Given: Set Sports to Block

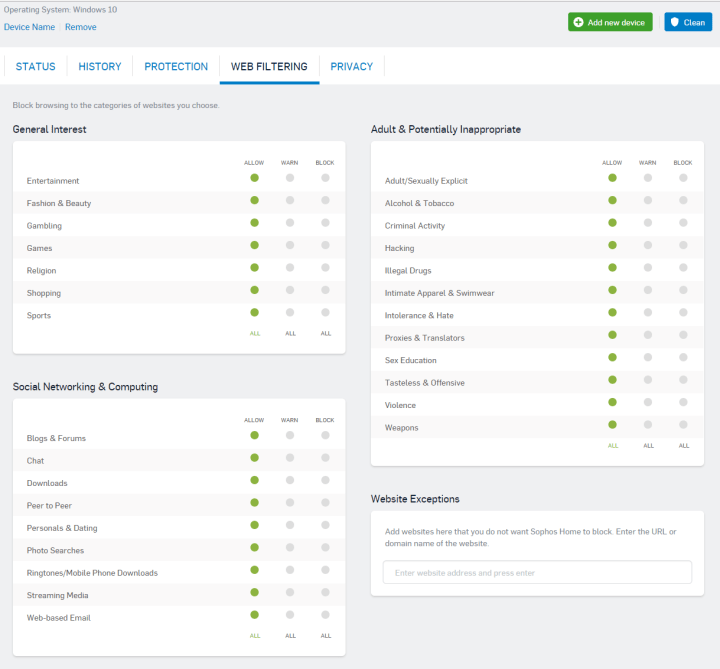Looking at the screenshot, I should coord(325,313).
